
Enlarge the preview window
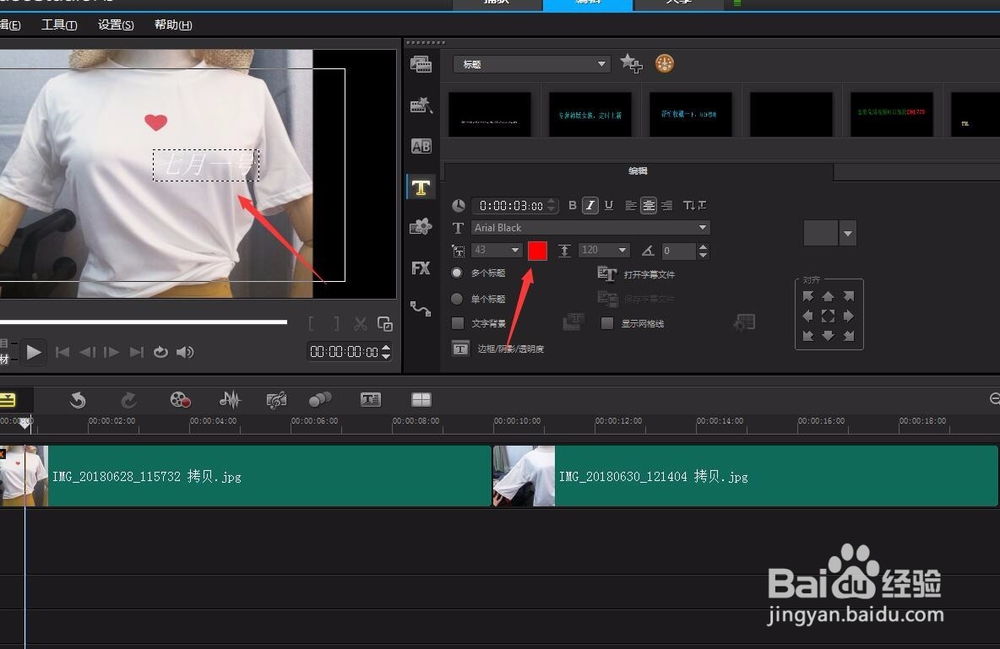385,324
